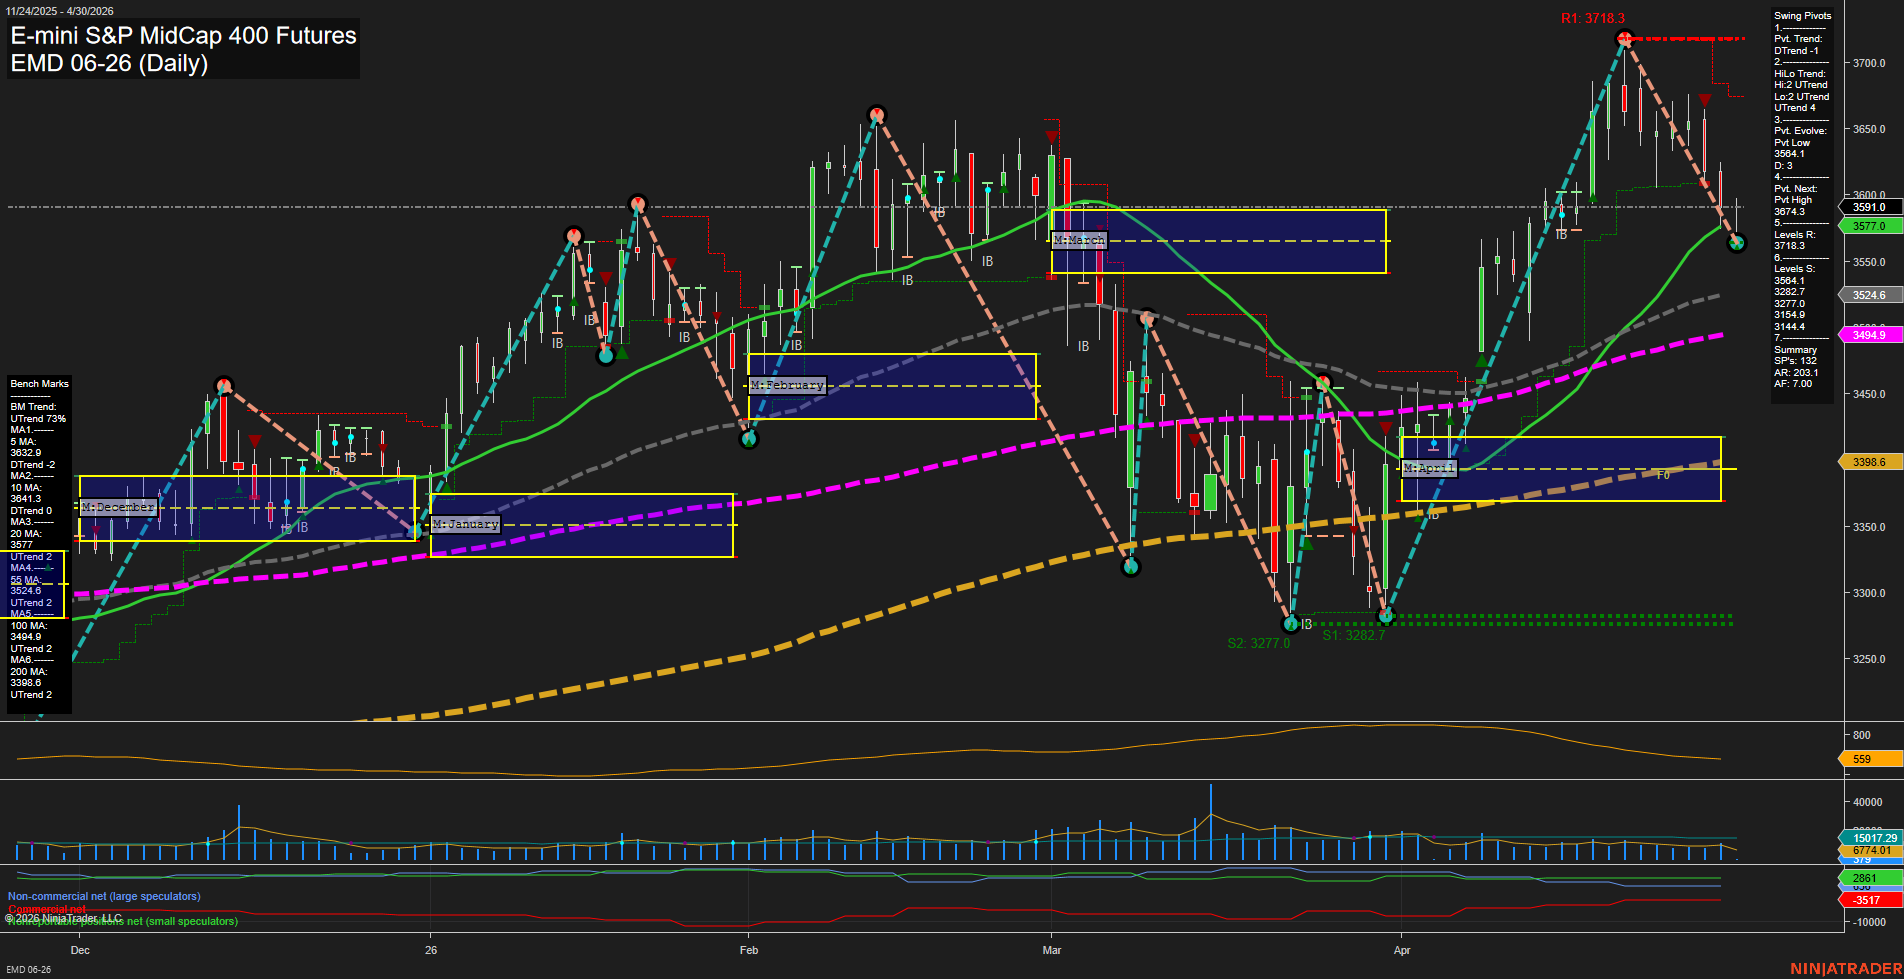The height and width of the screenshot is (979, 1904).
Task: Click the swing high pivot circle at R1 3718.3
Action: click(1624, 39)
